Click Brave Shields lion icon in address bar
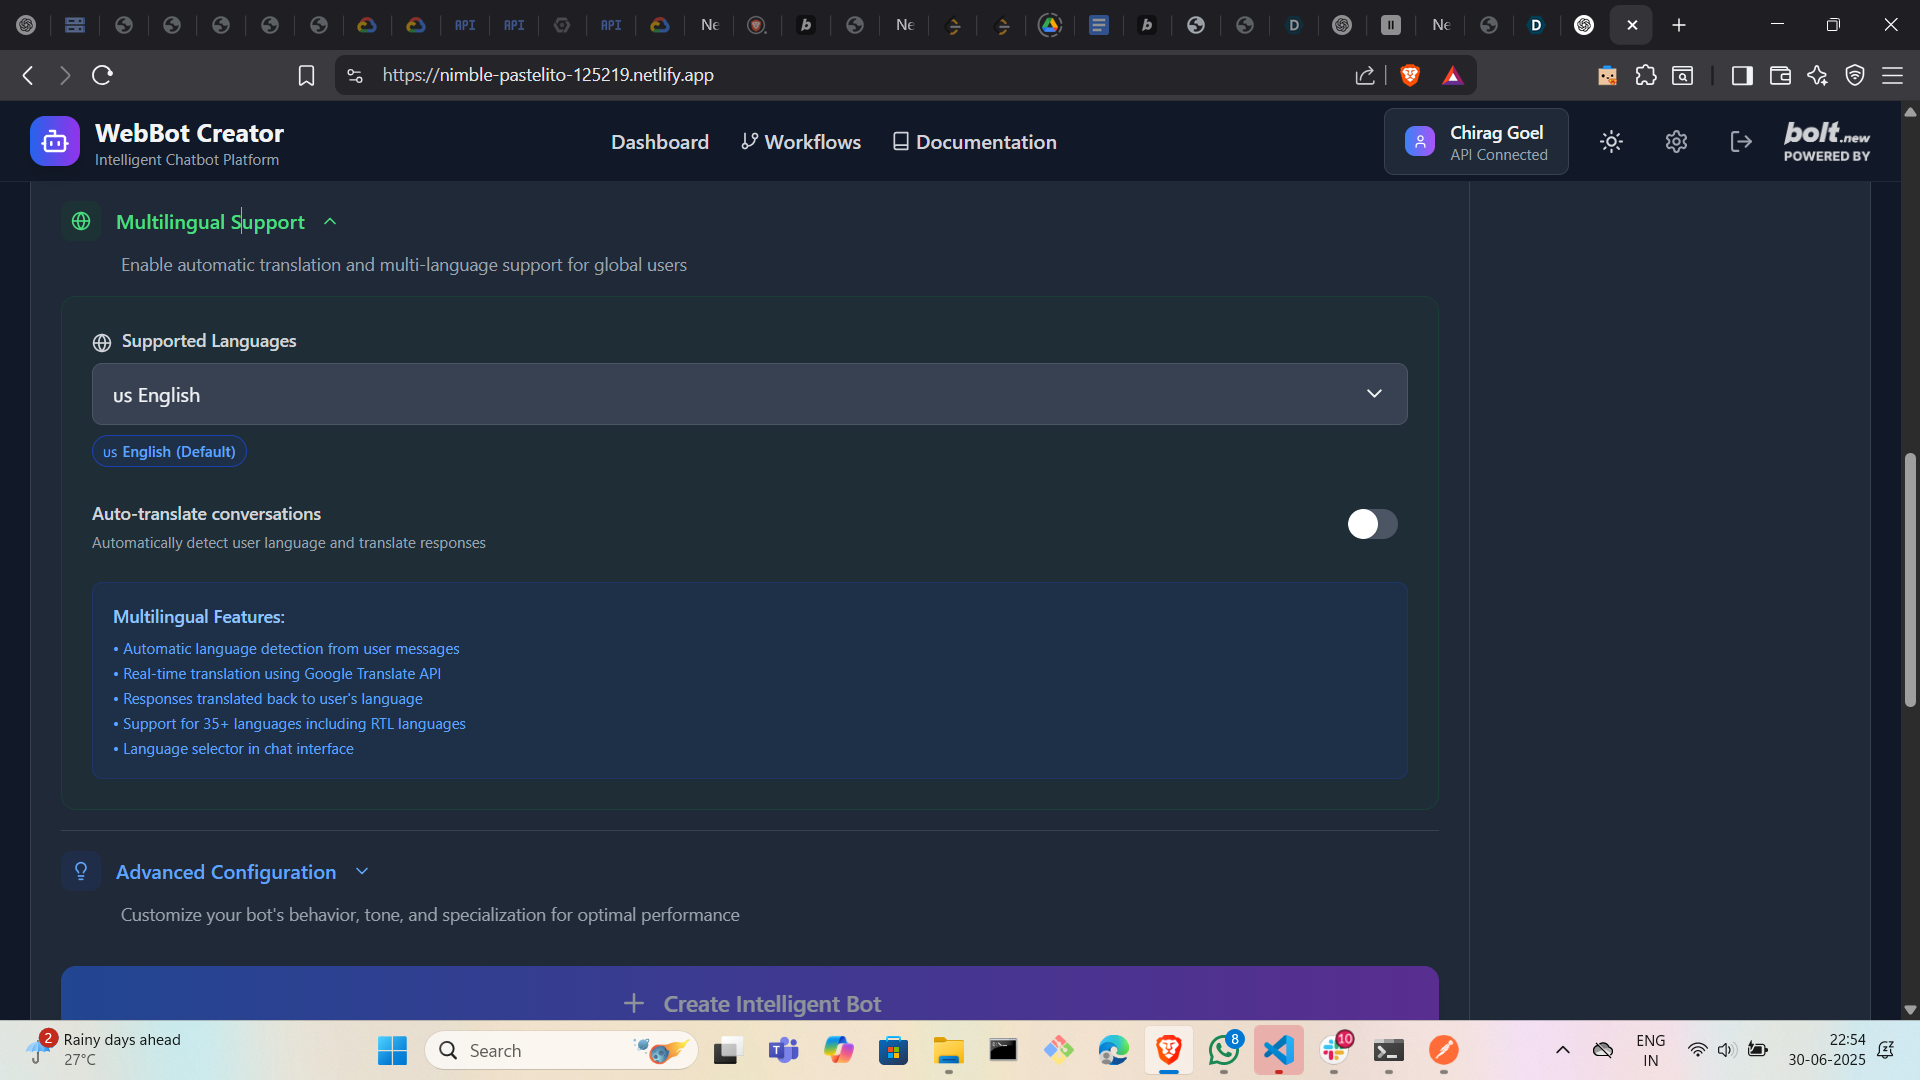Viewport: 1920px width, 1080px height. pos(1410,75)
